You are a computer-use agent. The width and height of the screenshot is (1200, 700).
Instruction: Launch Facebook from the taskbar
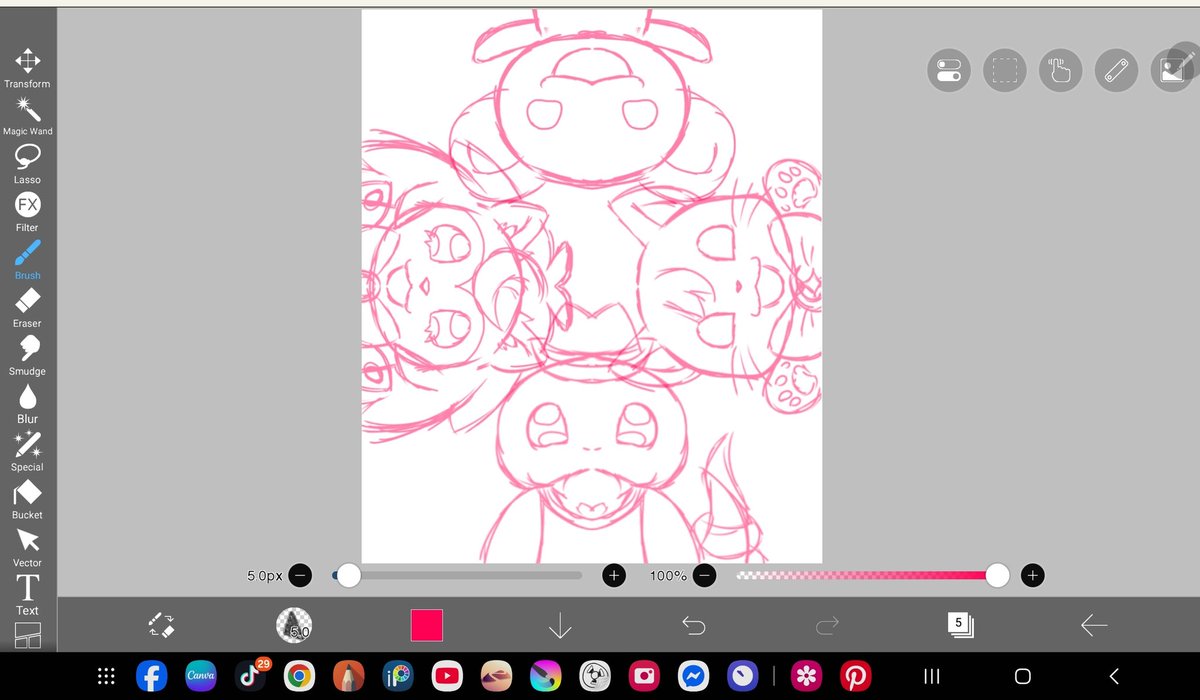[152, 676]
